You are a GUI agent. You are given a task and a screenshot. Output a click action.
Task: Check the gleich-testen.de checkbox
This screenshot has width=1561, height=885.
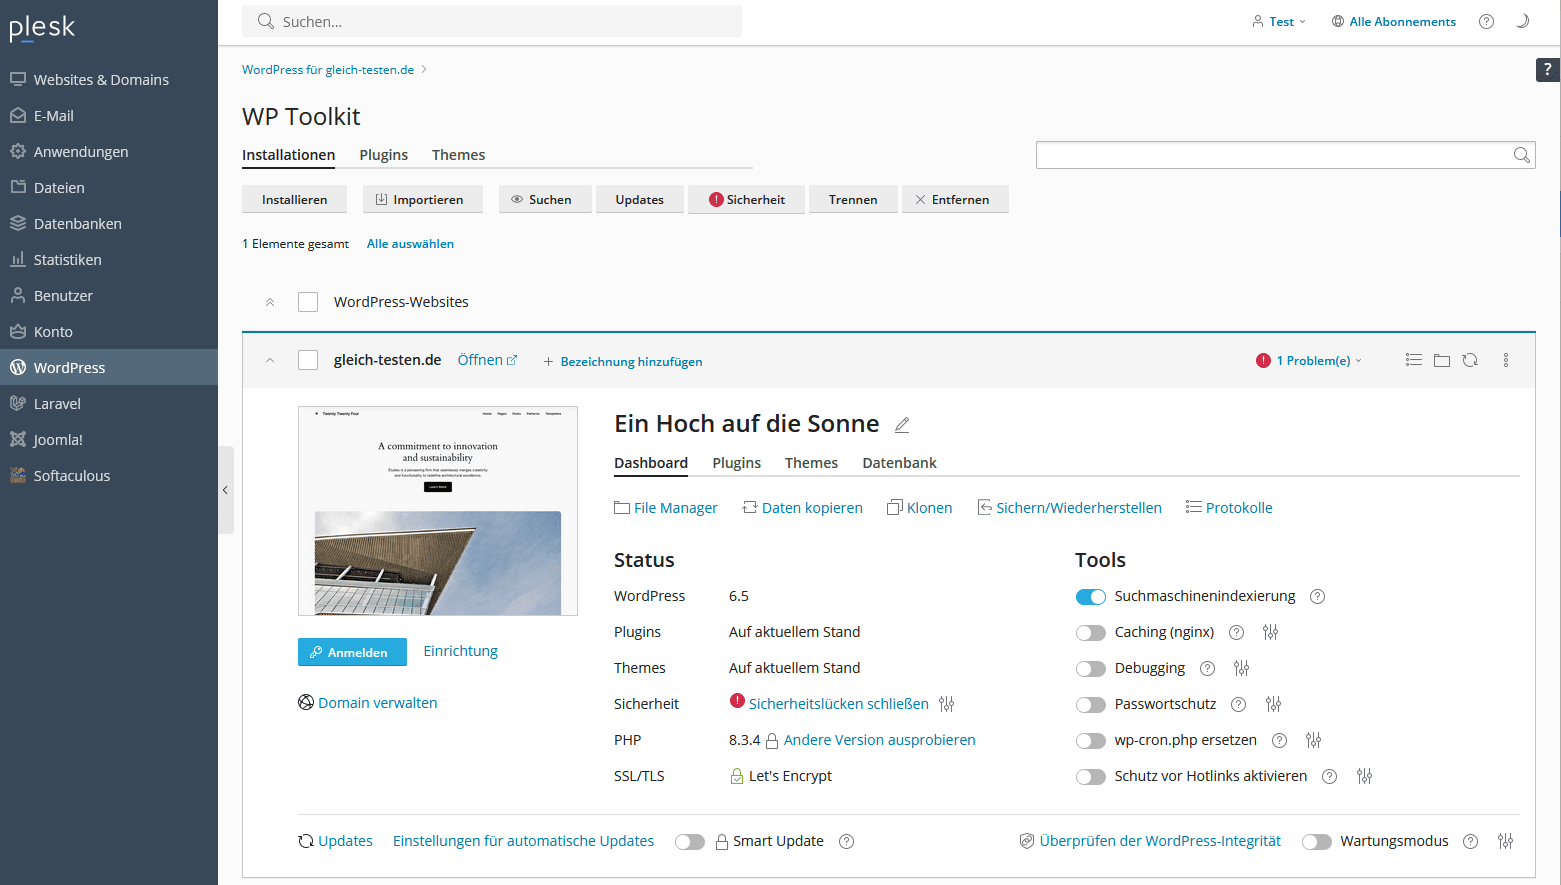pos(308,360)
